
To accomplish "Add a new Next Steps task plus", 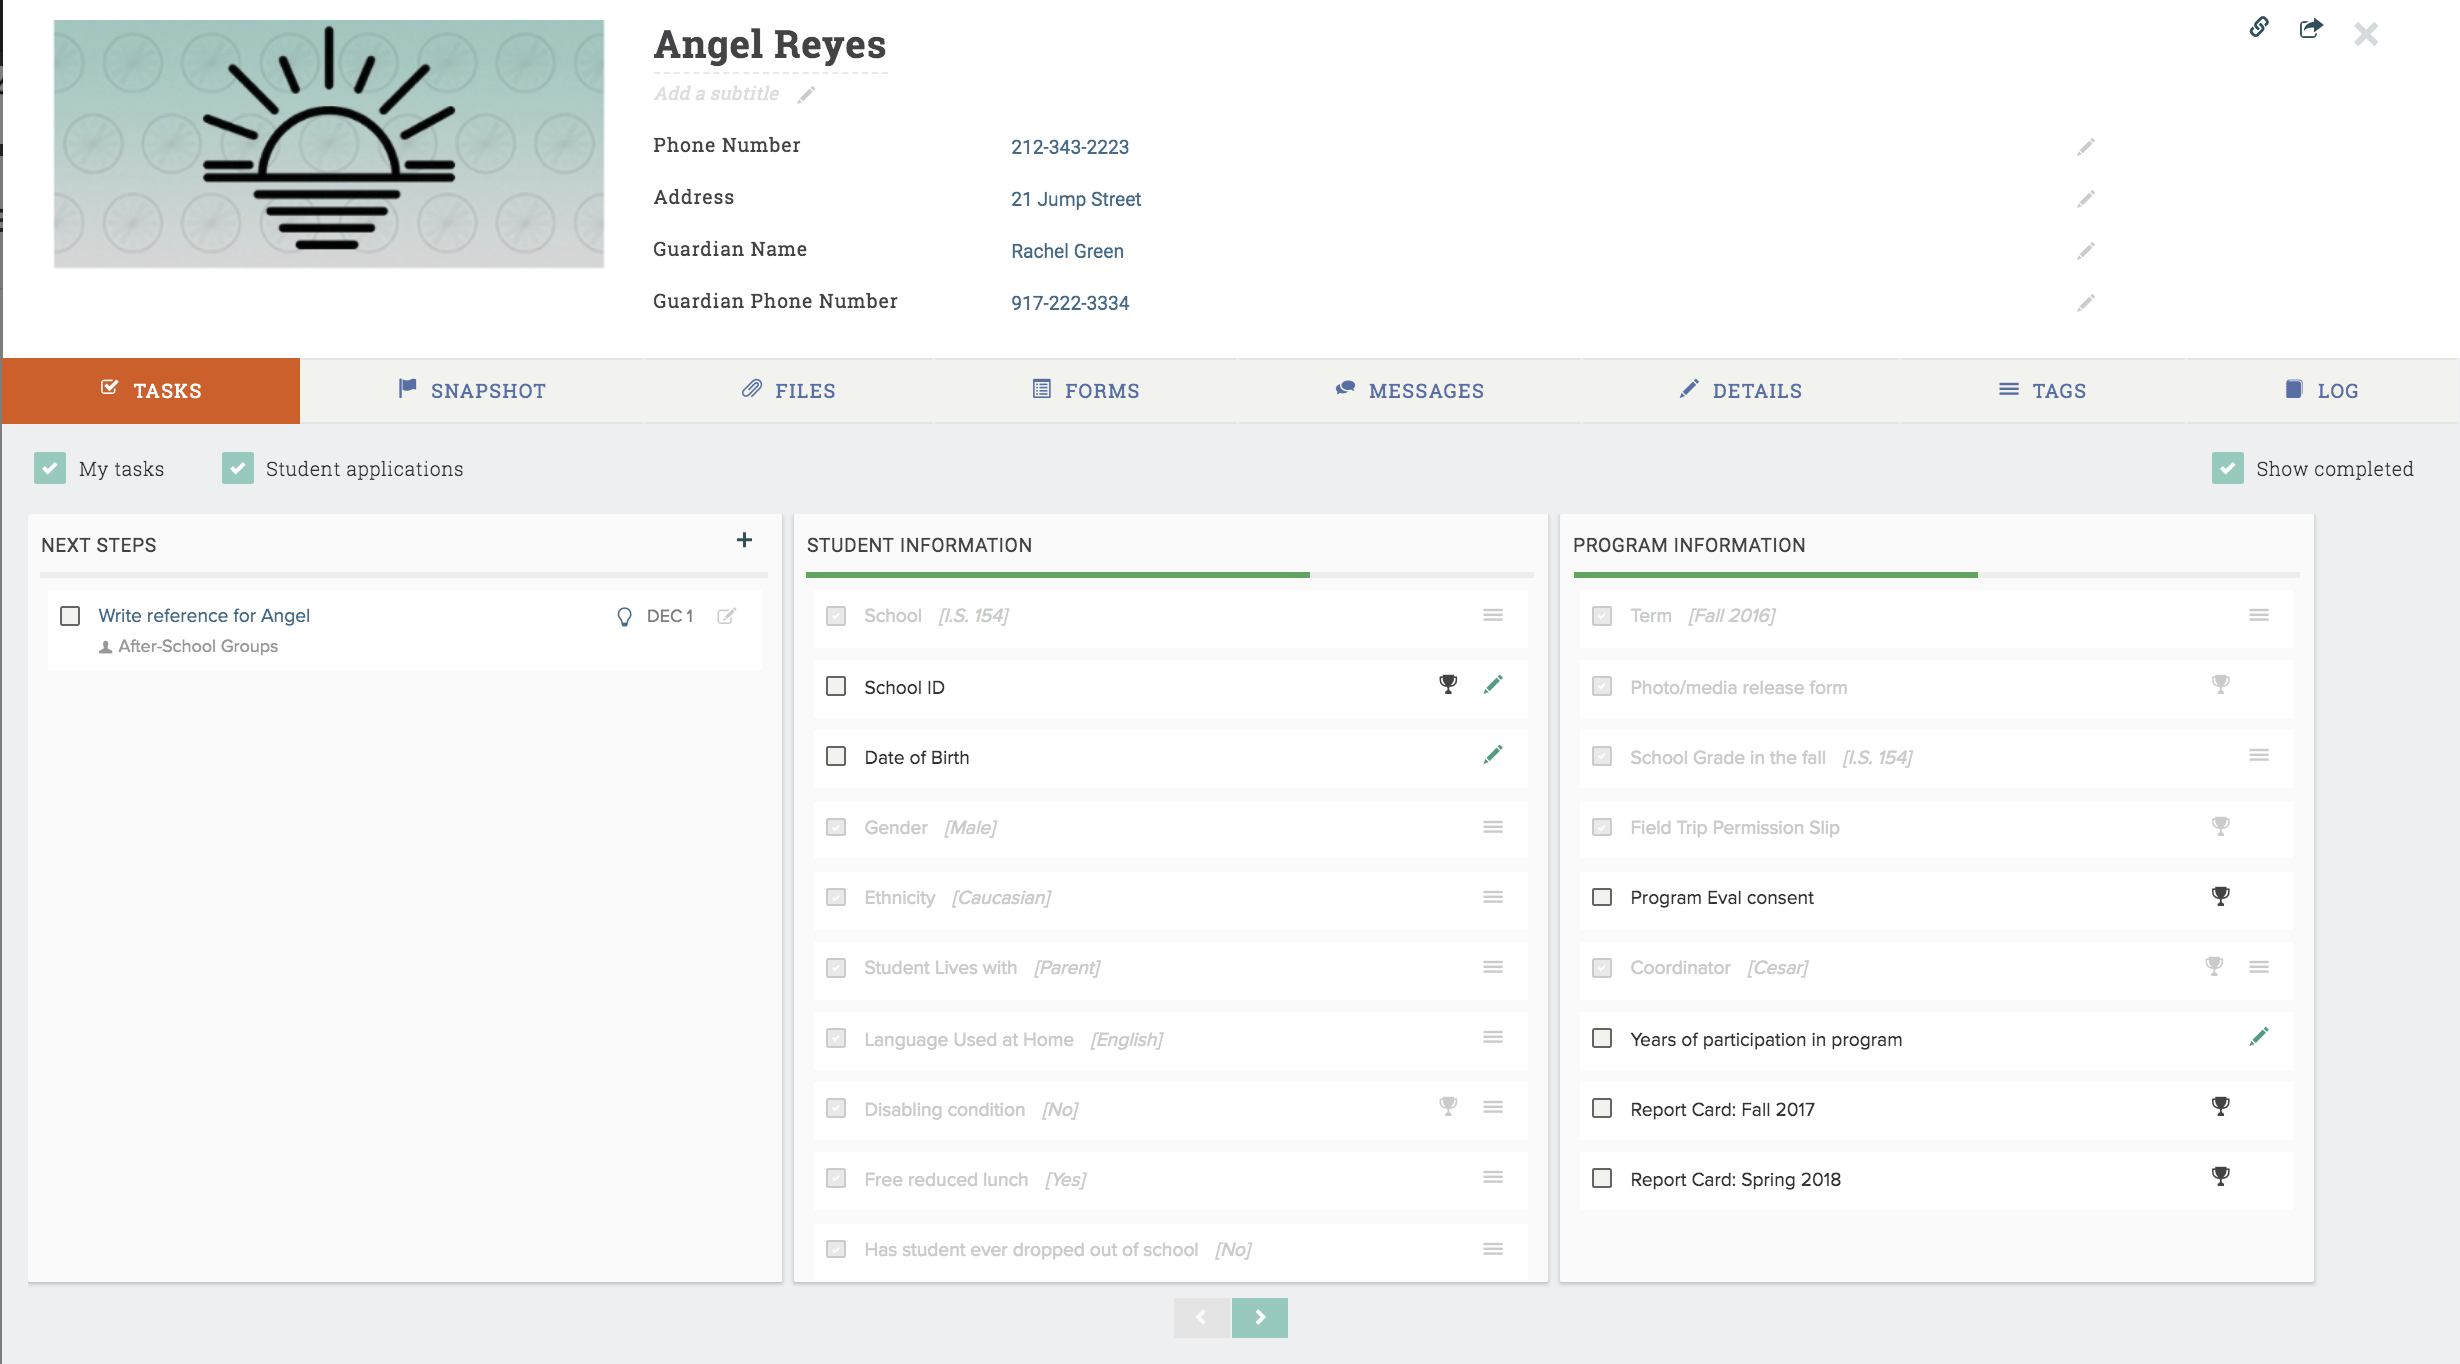I will tap(744, 541).
